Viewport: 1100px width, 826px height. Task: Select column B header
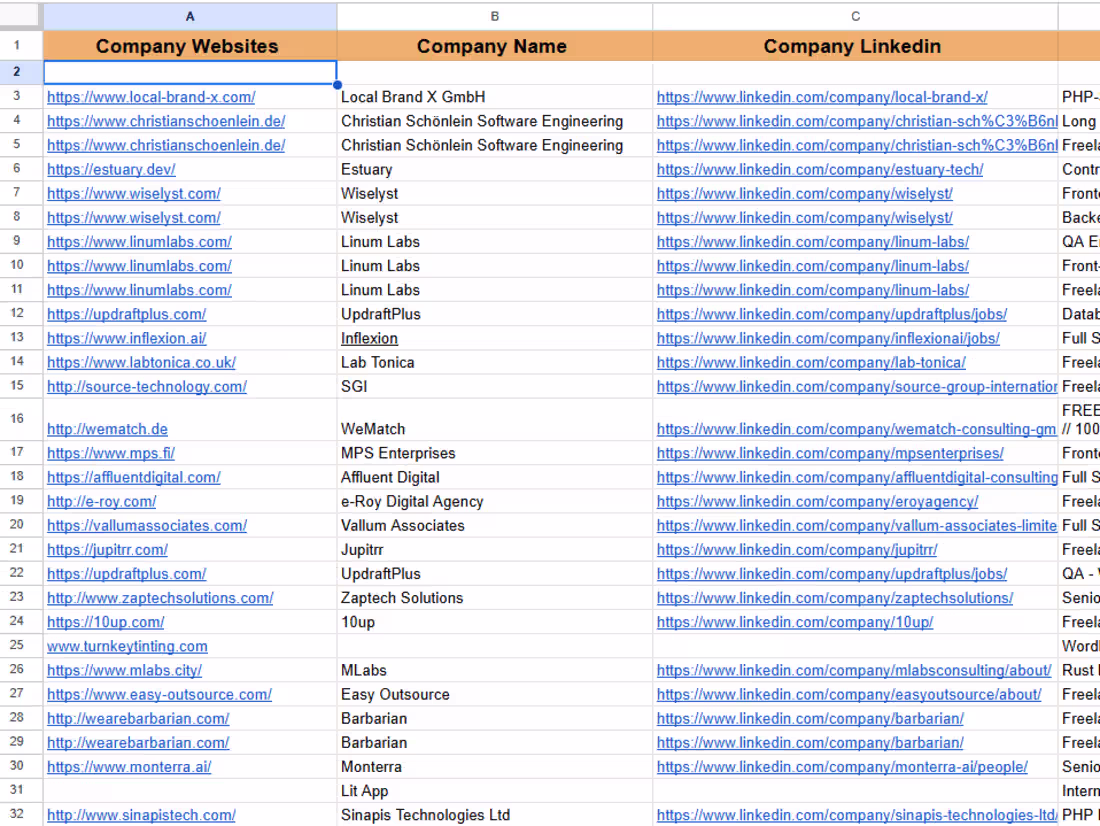point(495,16)
